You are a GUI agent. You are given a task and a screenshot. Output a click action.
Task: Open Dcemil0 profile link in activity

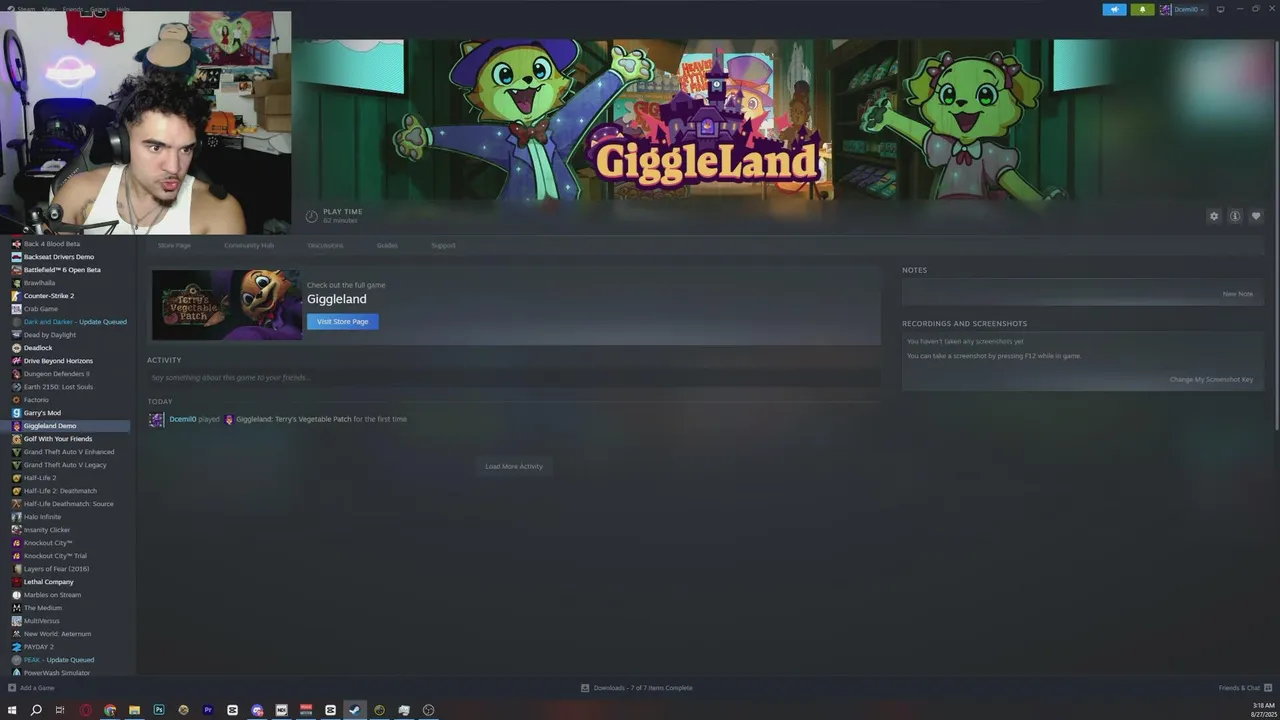pos(183,419)
